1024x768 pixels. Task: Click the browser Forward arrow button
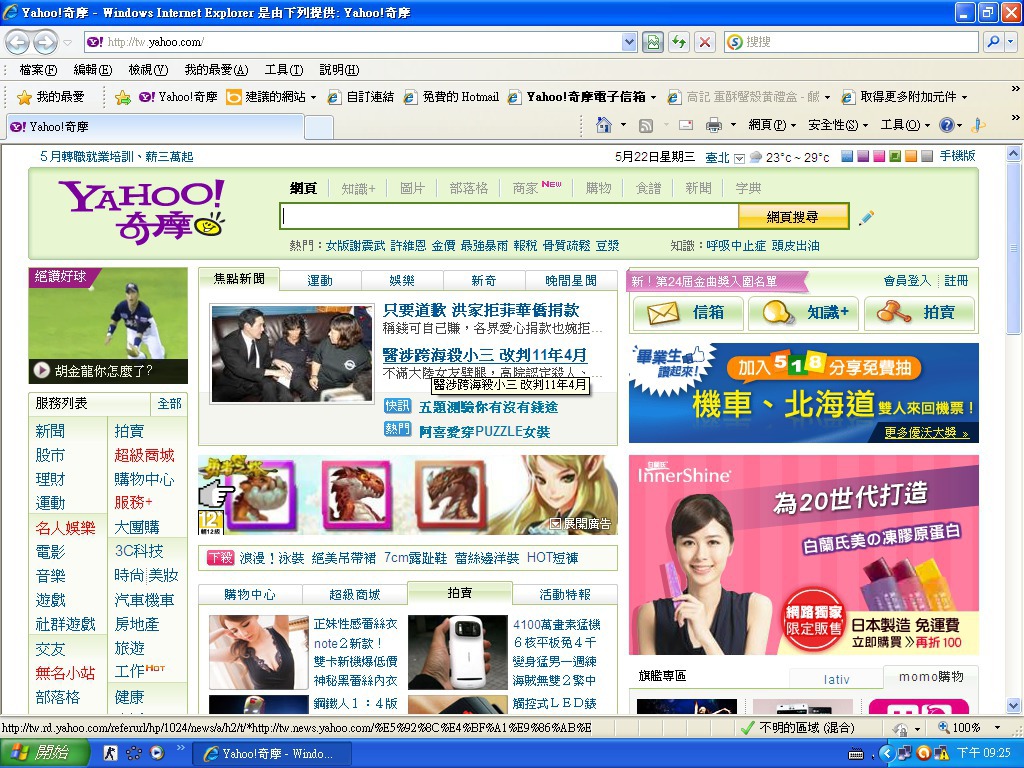pyautogui.click(x=45, y=42)
